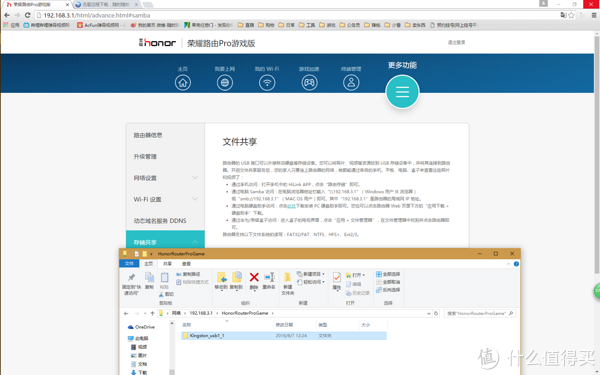Open the Internet access globe icon

(x=225, y=83)
